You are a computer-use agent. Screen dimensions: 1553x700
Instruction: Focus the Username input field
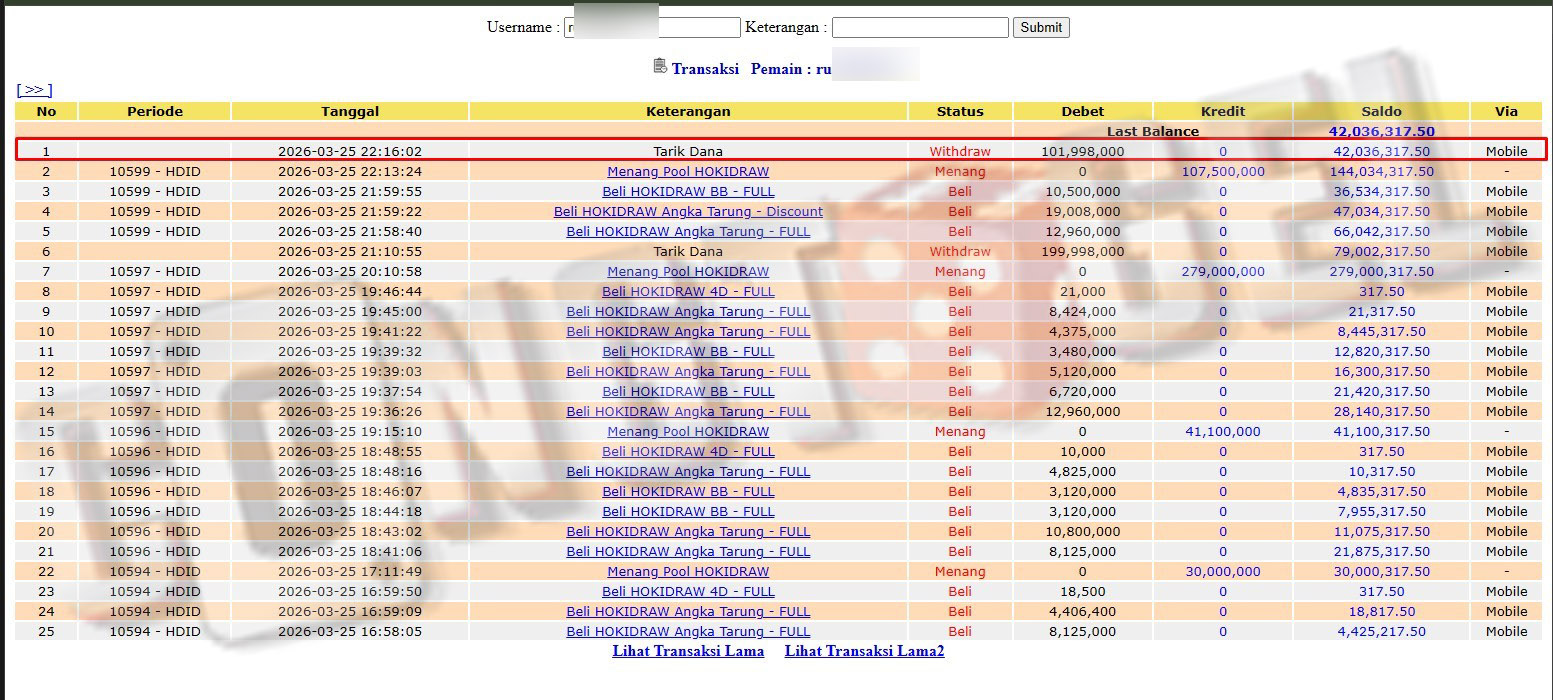click(652, 27)
